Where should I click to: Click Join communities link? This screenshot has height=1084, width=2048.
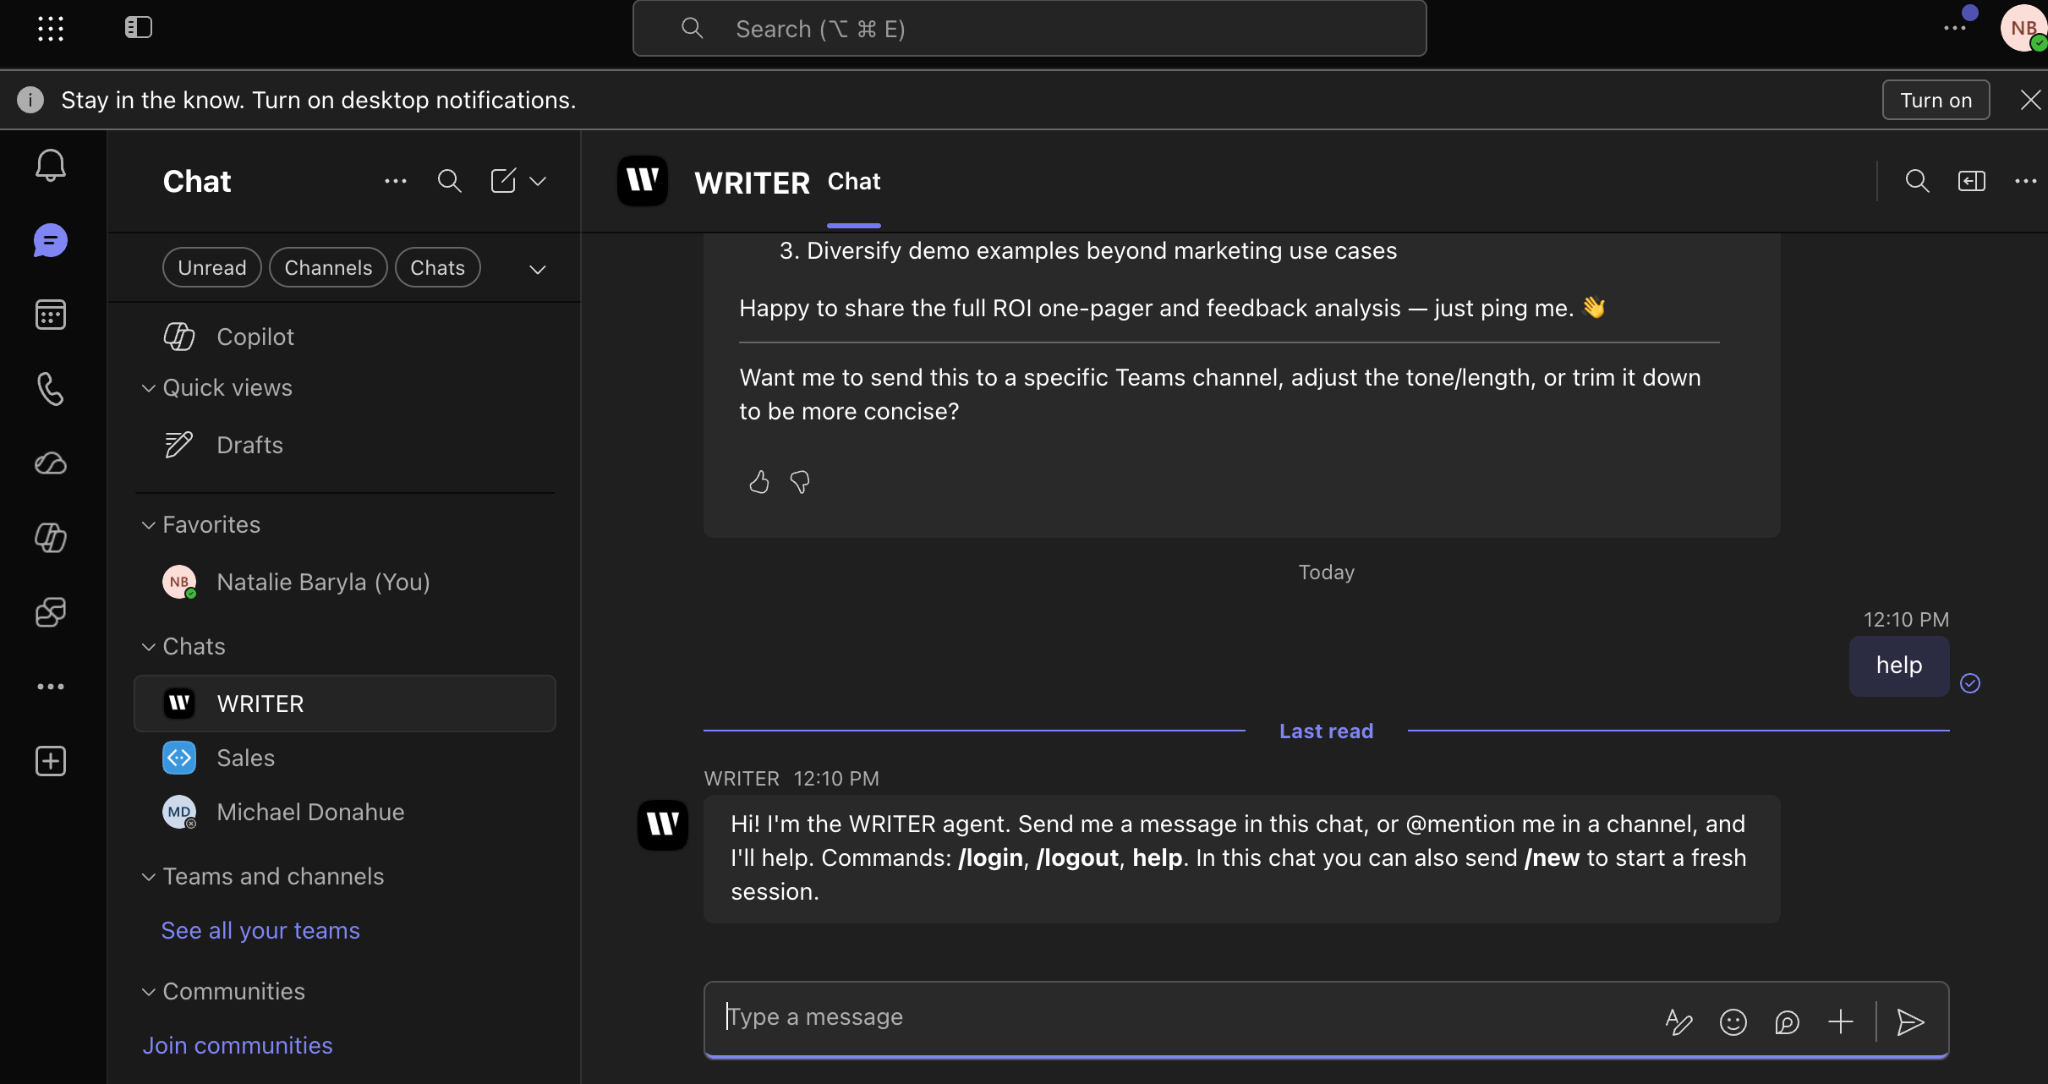point(238,1046)
